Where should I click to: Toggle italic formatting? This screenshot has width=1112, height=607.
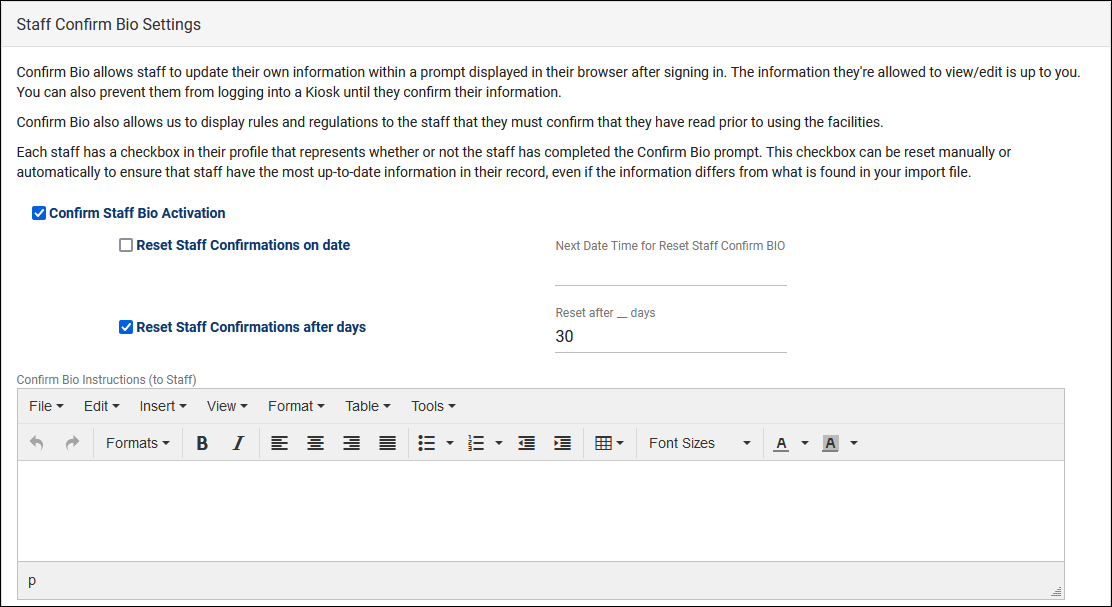238,443
